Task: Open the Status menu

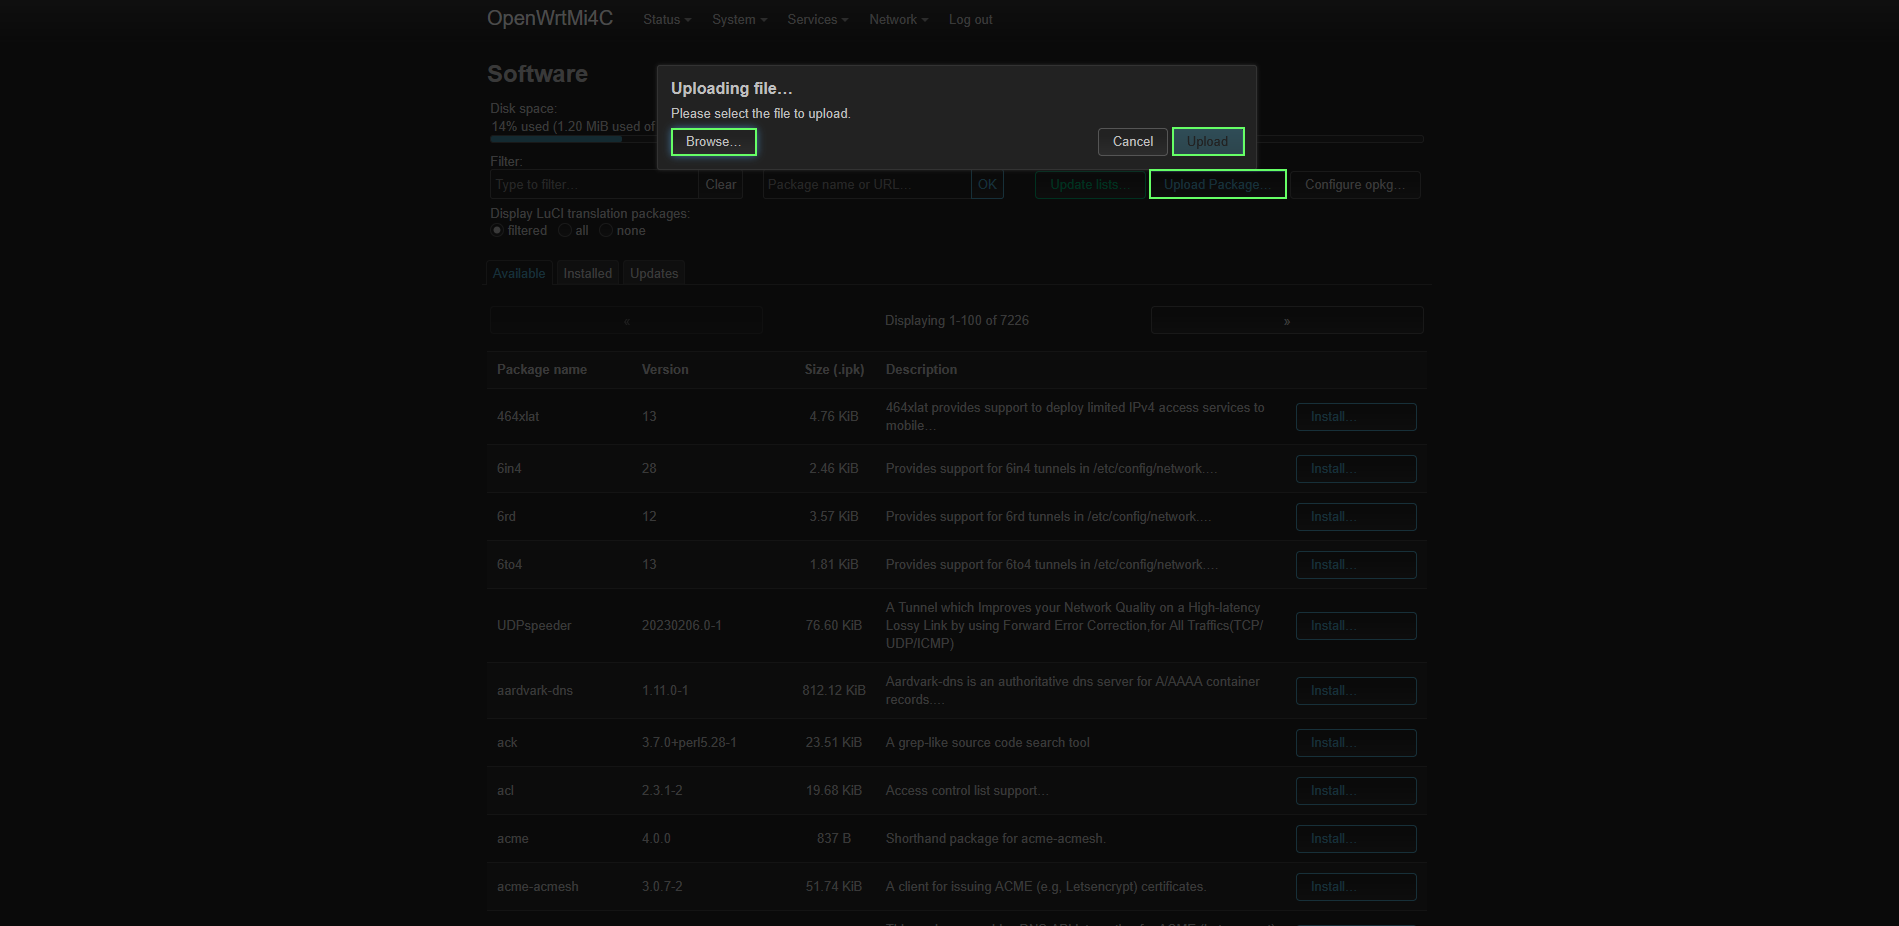Action: click(667, 19)
